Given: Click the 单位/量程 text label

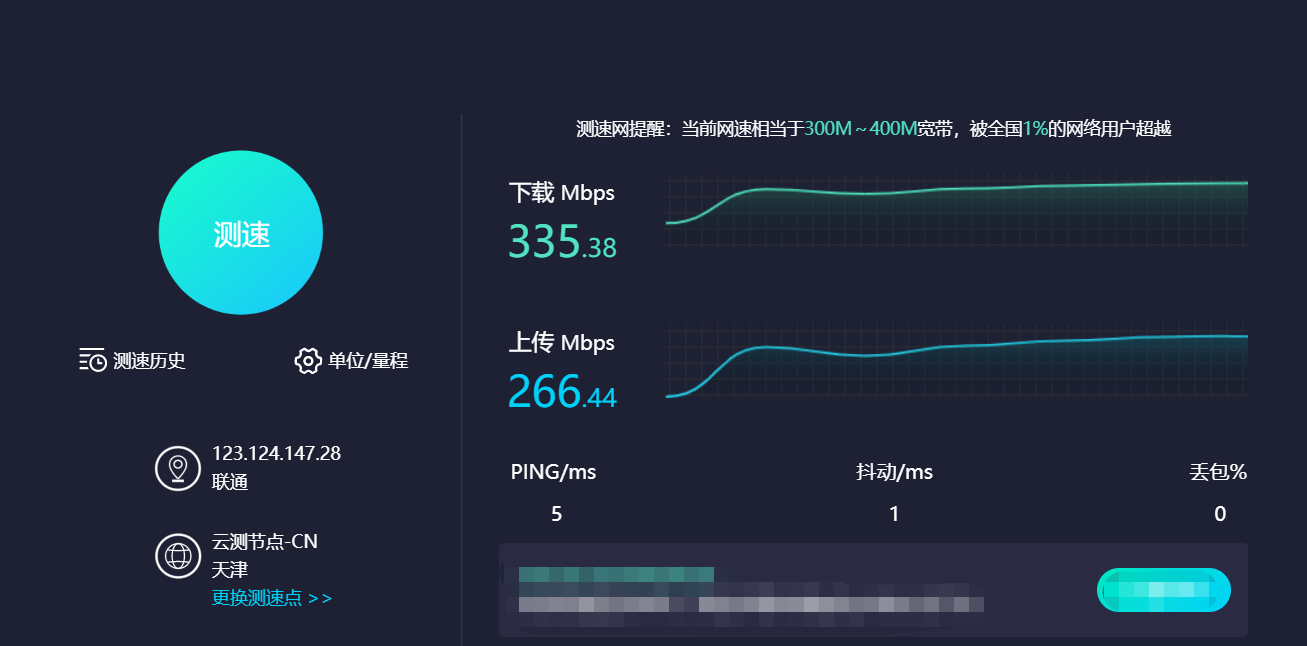Looking at the screenshot, I should click(368, 361).
